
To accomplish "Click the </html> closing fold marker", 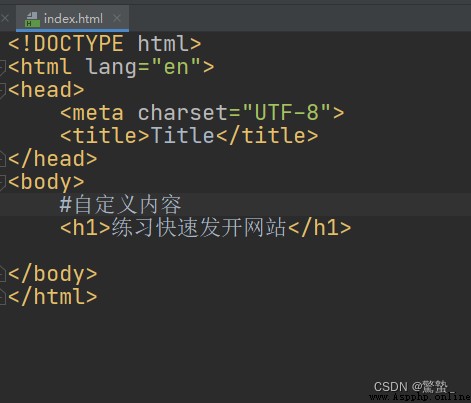I will tap(2, 297).
